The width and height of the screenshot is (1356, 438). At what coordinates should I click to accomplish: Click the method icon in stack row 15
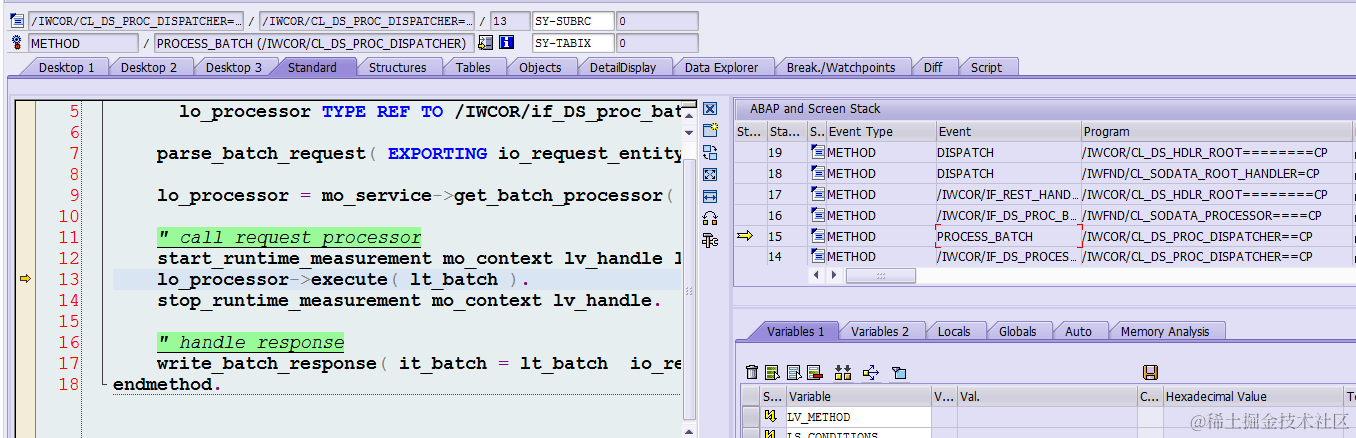tap(817, 237)
